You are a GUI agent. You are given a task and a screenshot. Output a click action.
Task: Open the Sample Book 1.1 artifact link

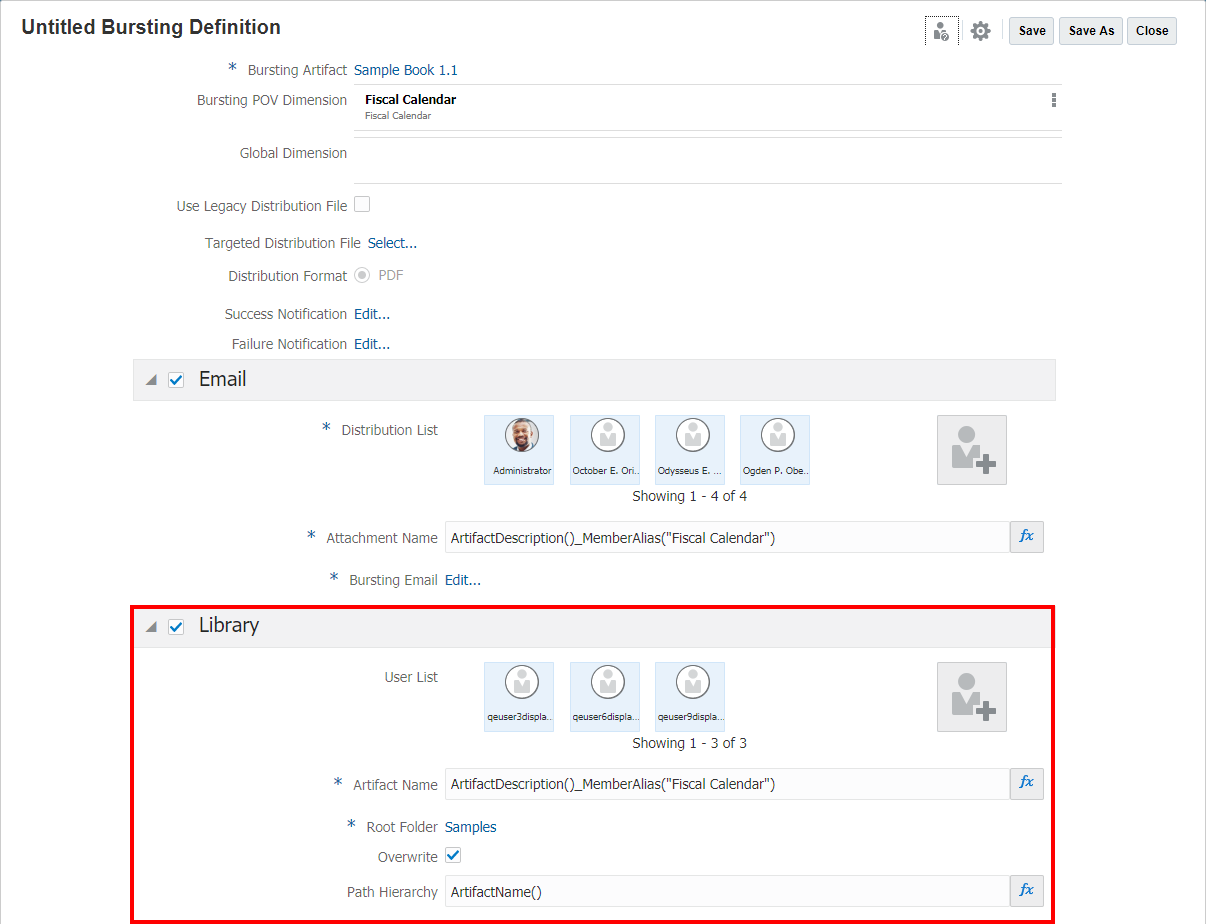coord(406,70)
